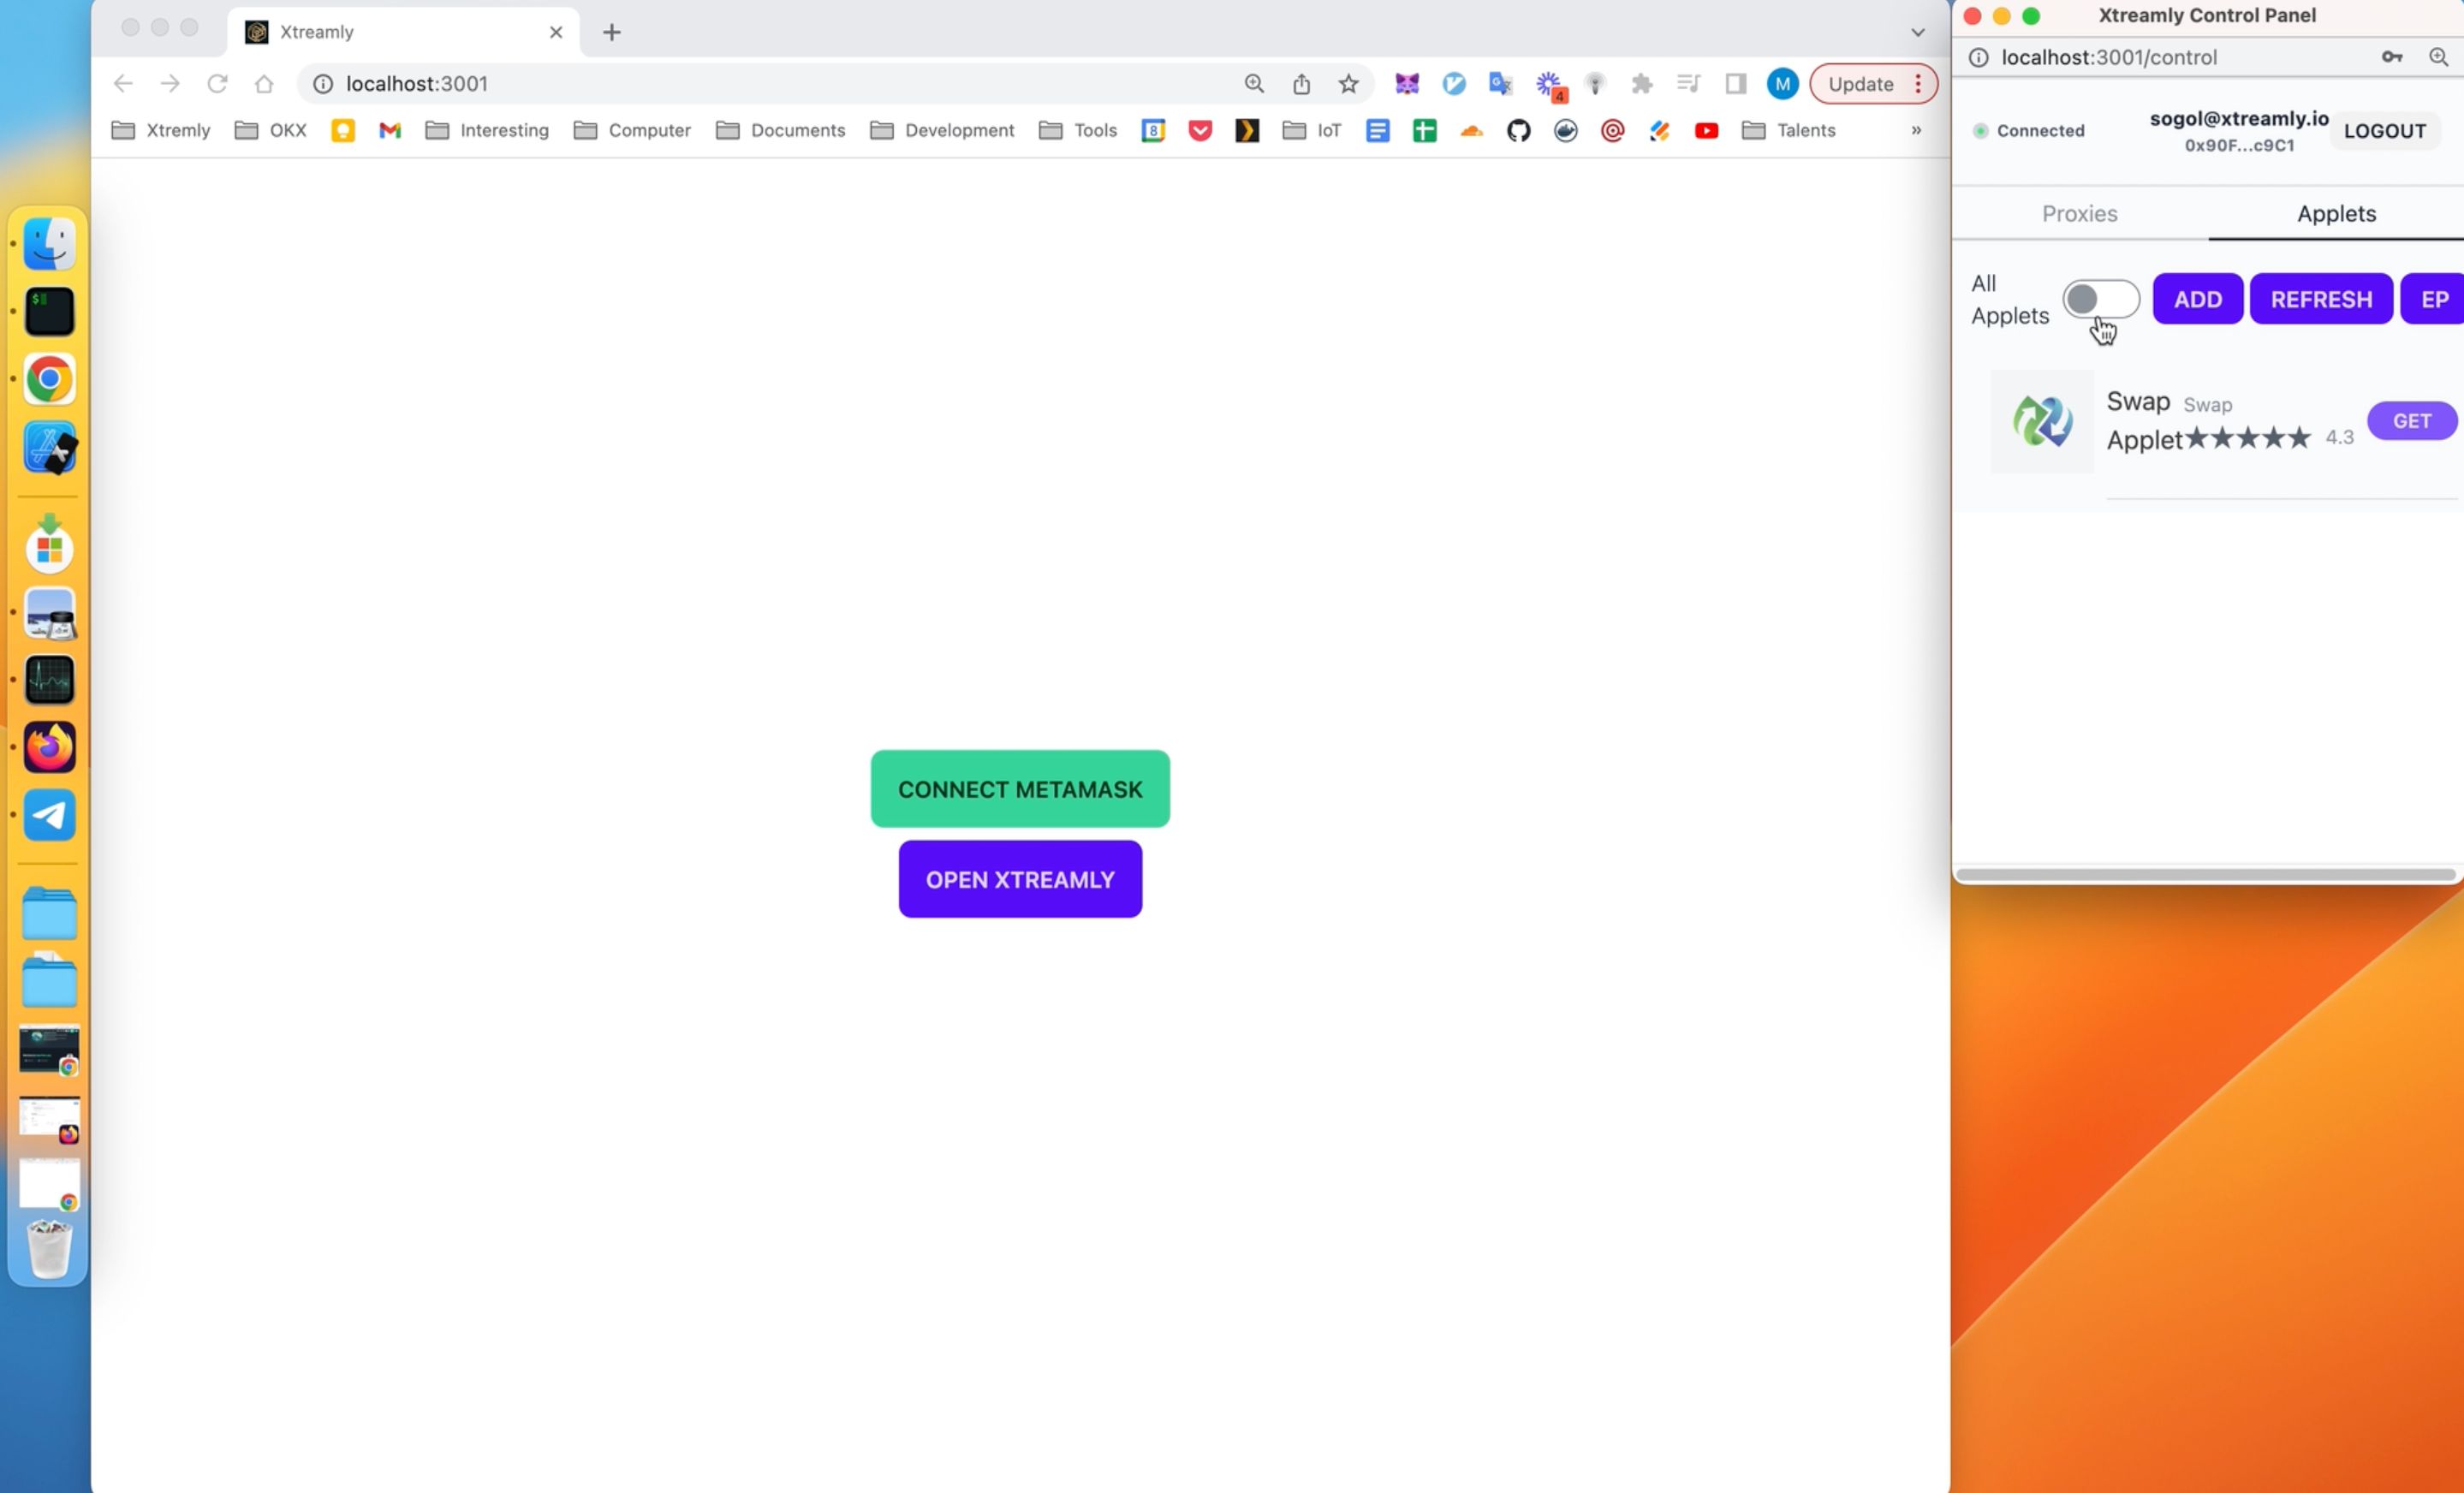Click the Telegram icon in the dock

(x=50, y=815)
